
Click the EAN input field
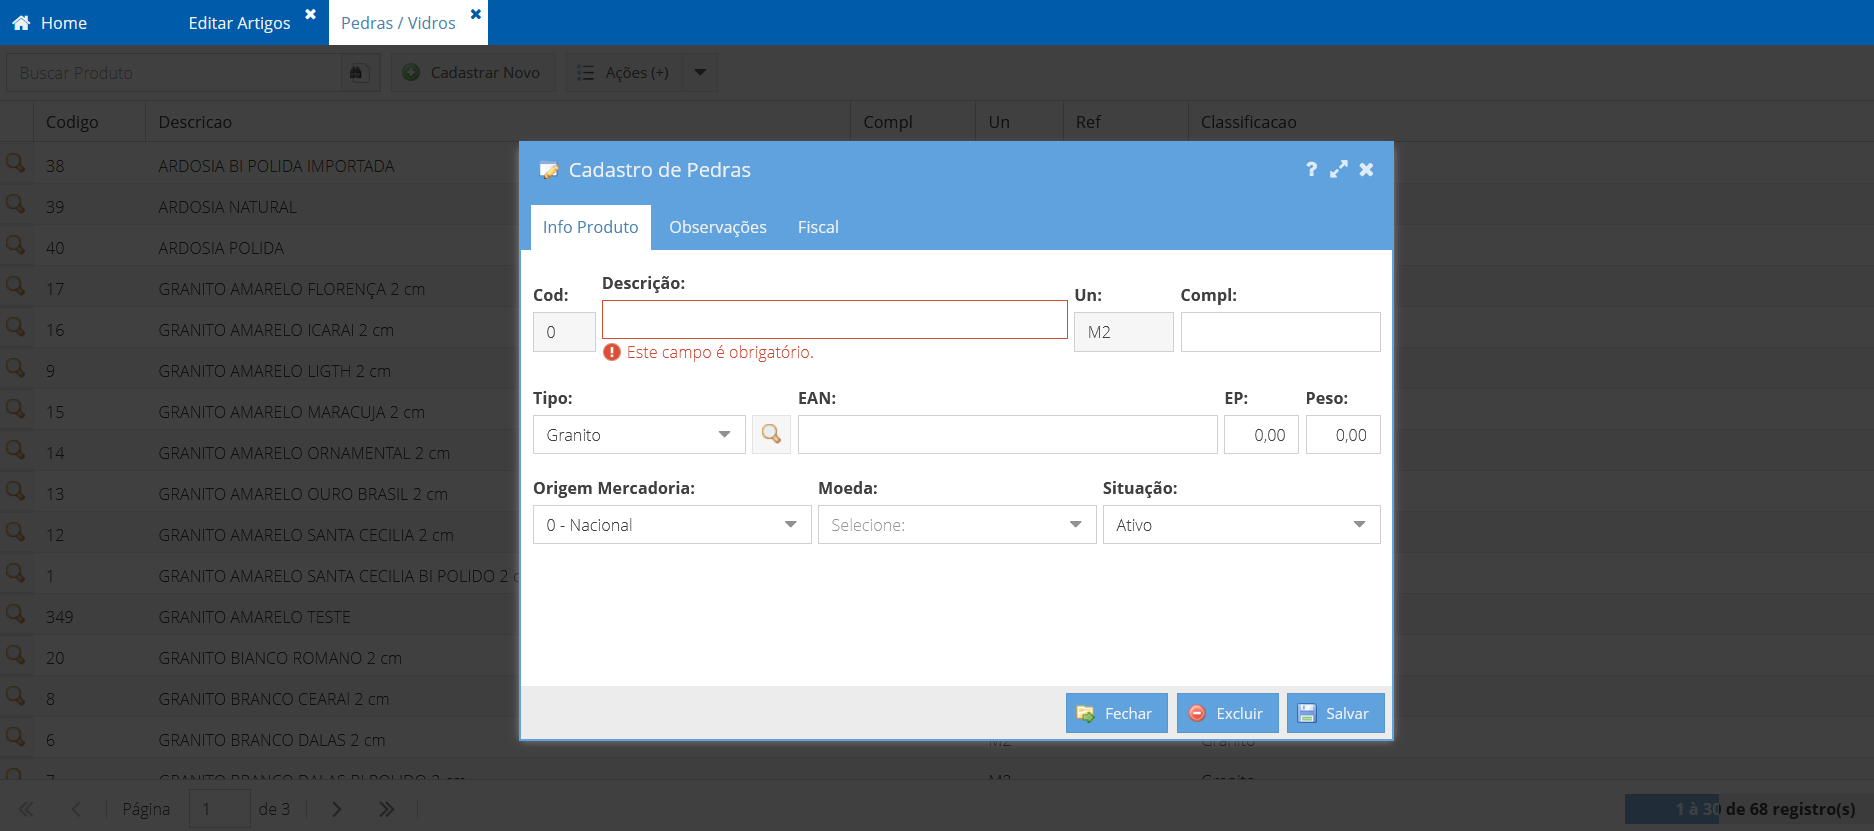[1007, 435]
